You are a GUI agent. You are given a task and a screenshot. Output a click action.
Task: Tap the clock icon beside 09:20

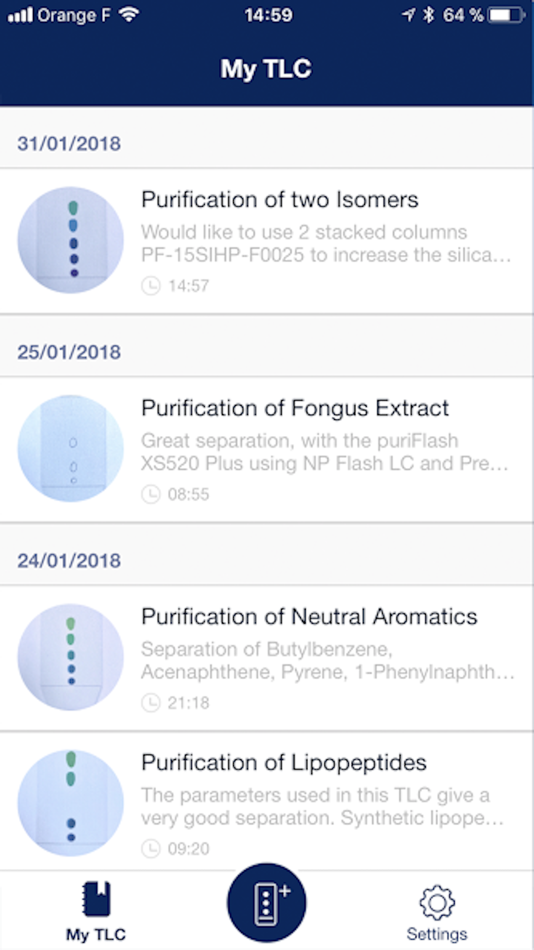click(x=150, y=849)
